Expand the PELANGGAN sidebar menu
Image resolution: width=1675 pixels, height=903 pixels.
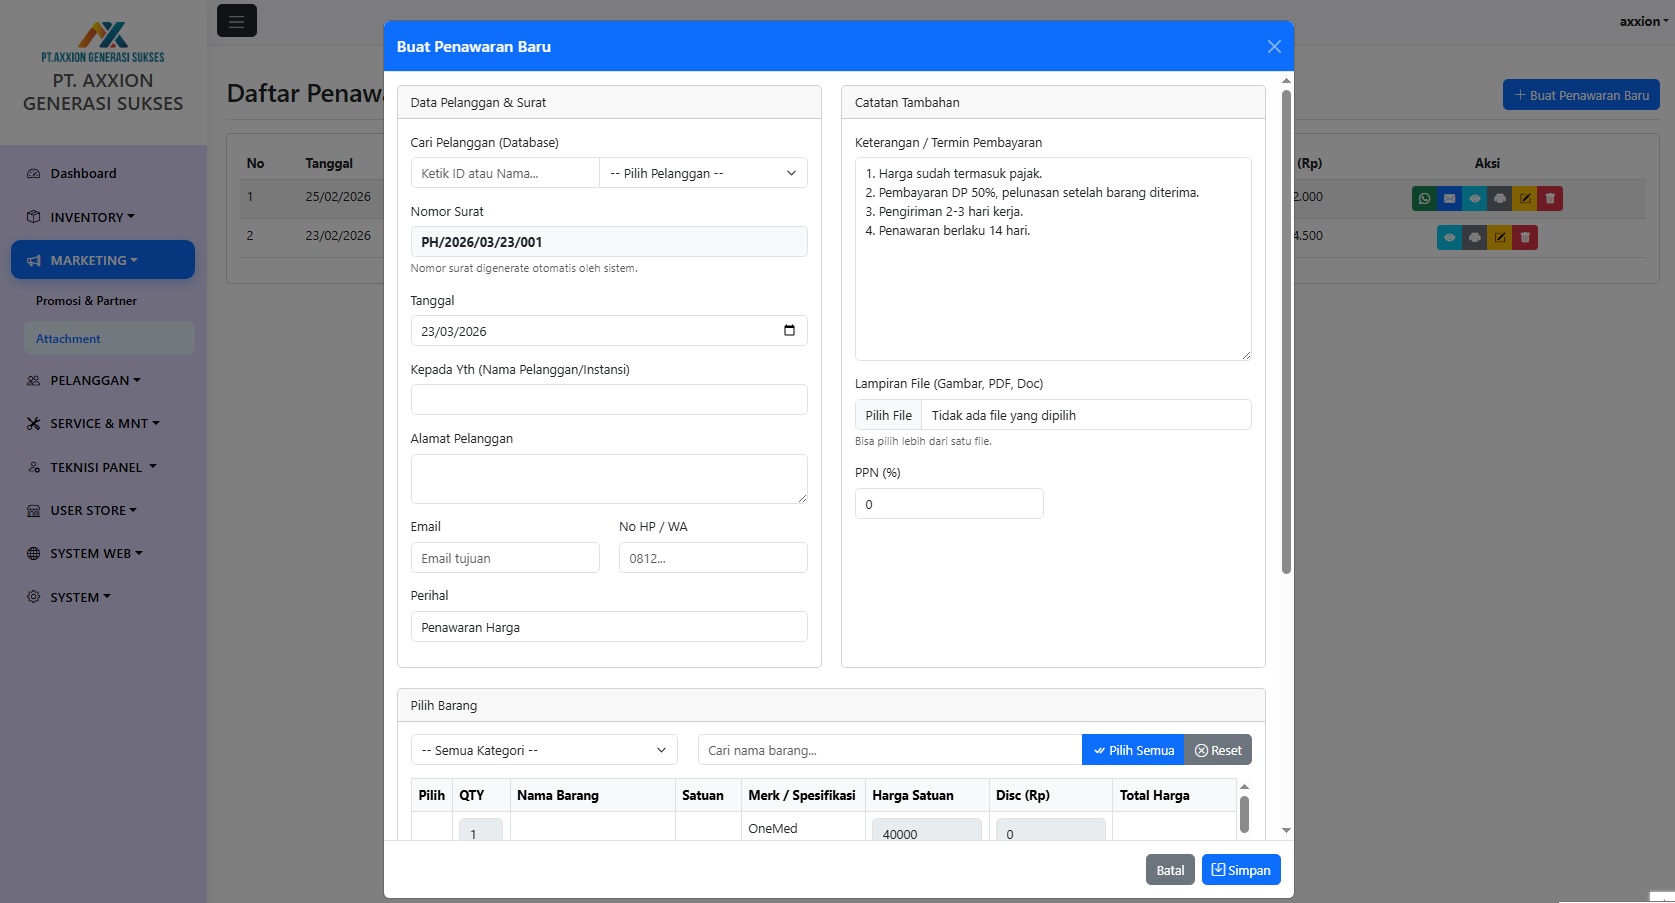[103, 380]
